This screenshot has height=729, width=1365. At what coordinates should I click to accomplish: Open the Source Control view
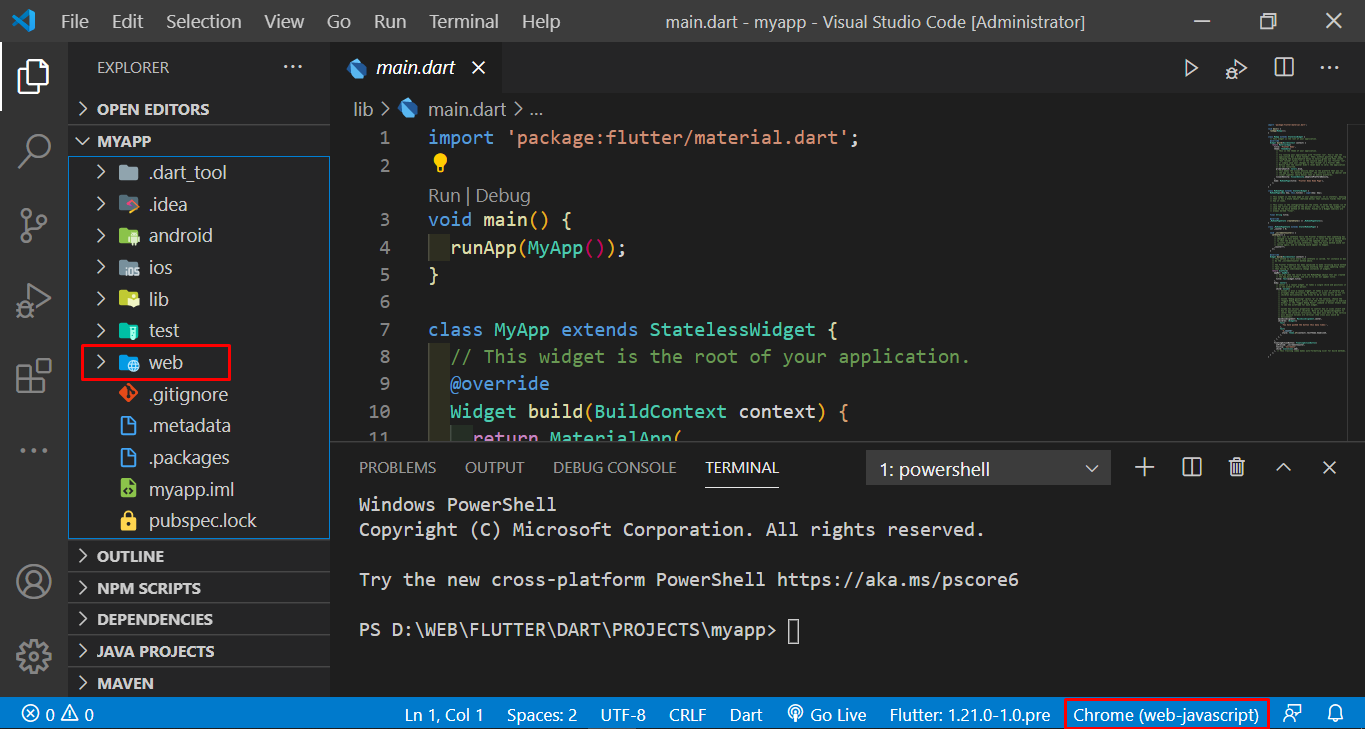33,226
